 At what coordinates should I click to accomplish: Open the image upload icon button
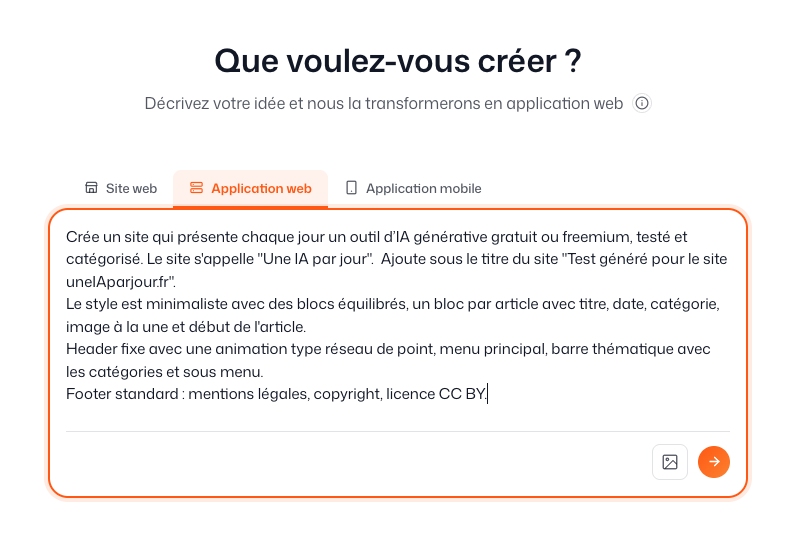pos(669,462)
